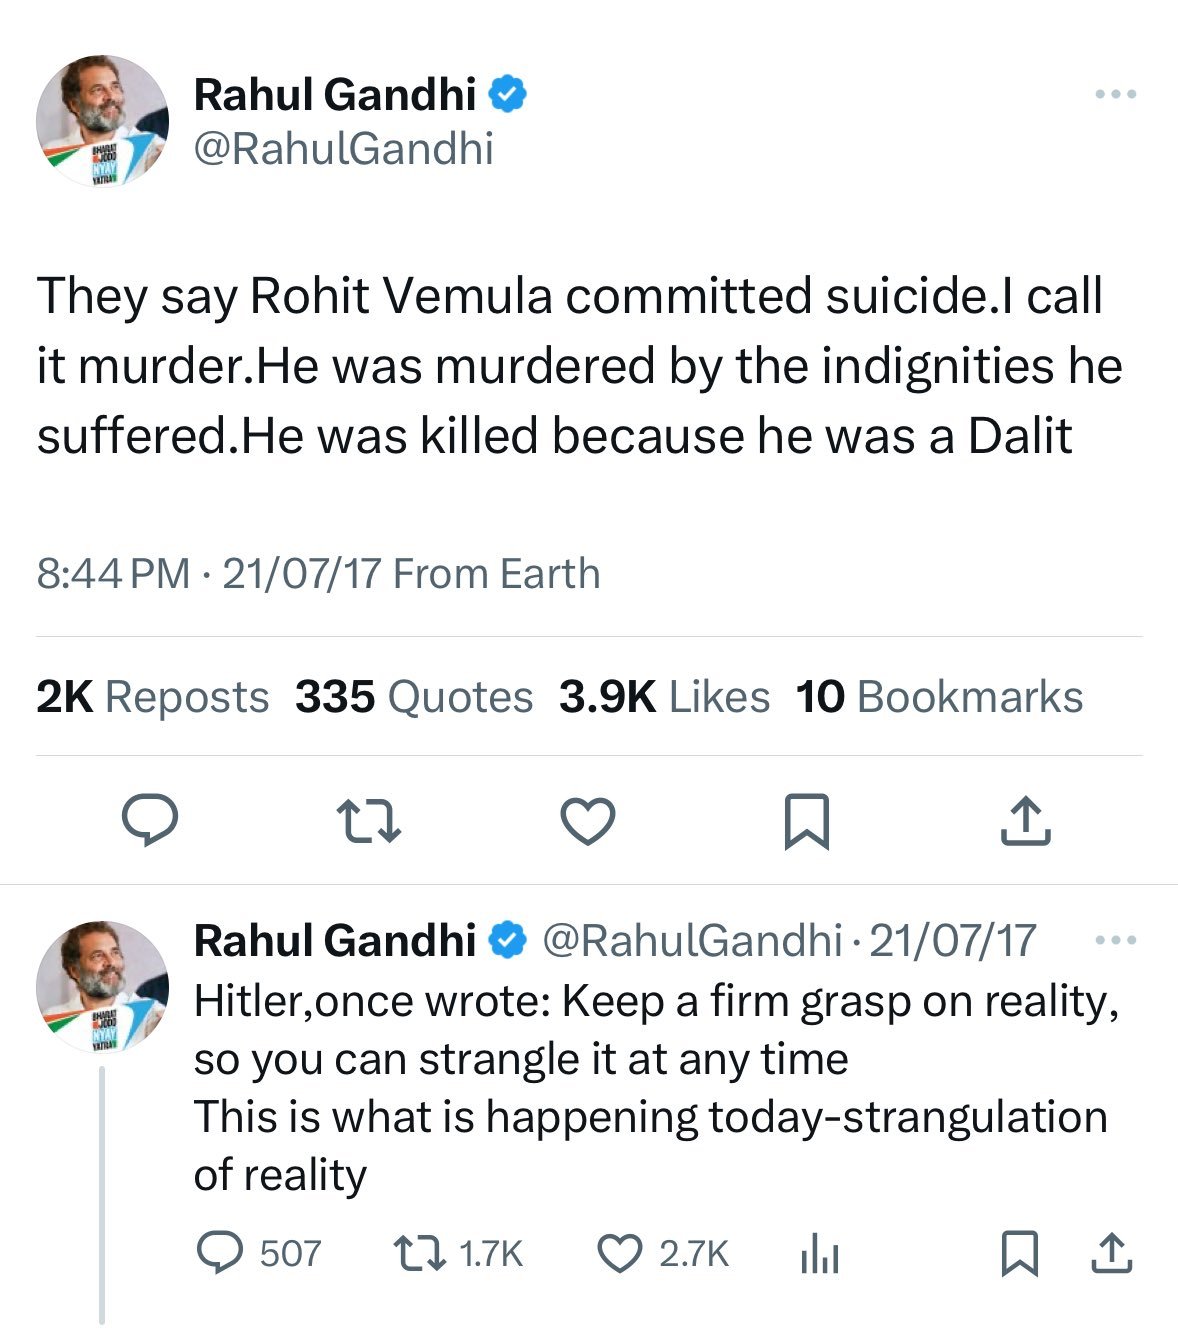View the 3.9K Likes list

coord(664,697)
